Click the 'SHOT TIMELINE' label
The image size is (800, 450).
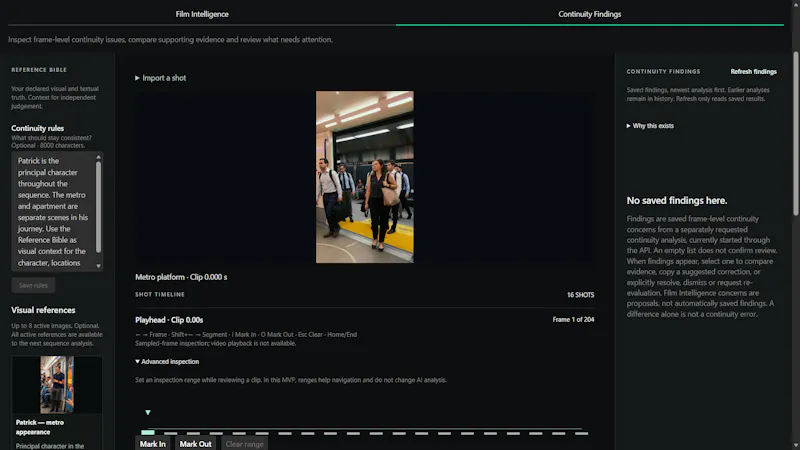coord(160,294)
